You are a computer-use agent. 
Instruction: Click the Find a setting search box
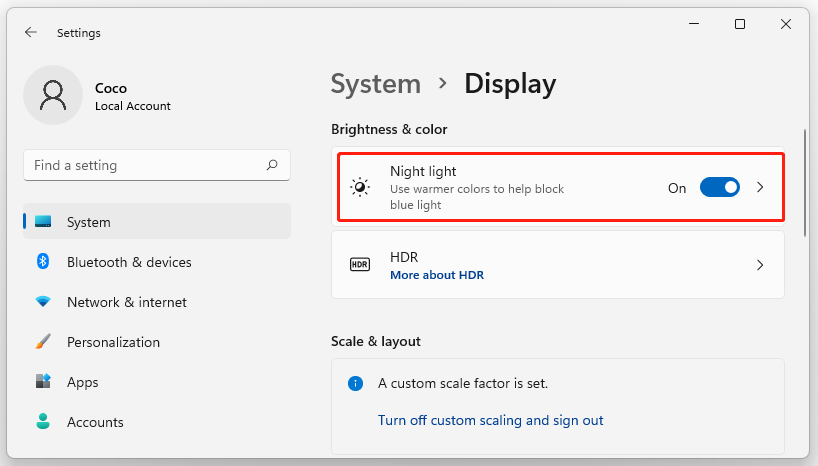click(157, 165)
